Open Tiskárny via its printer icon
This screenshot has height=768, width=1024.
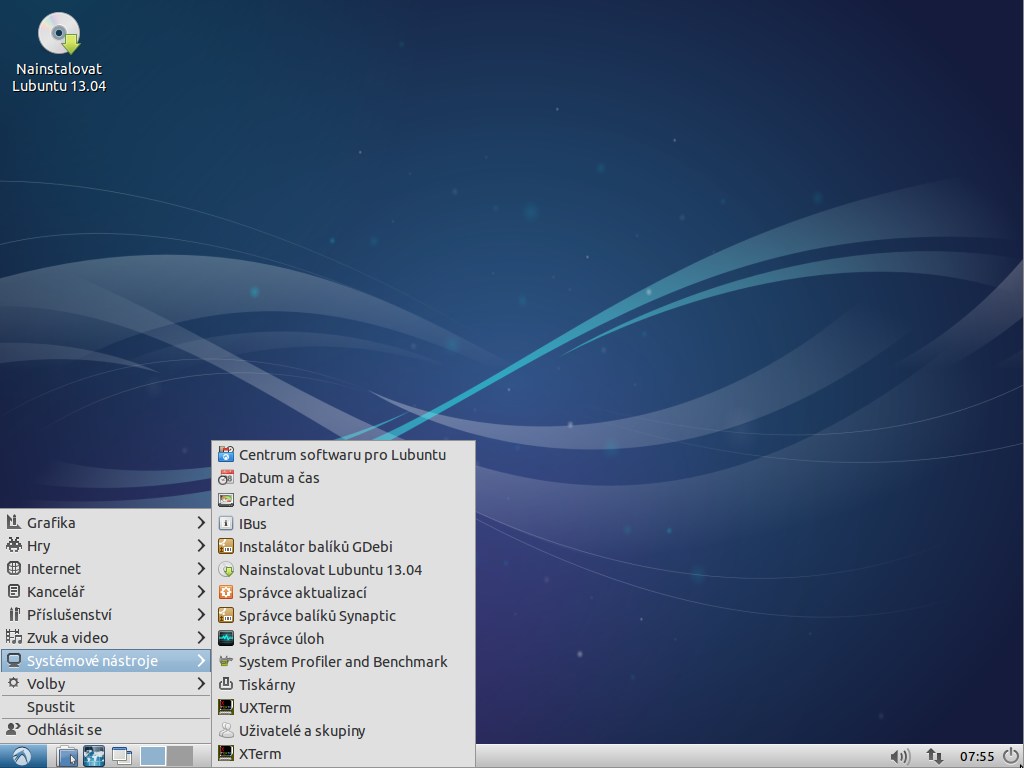226,684
